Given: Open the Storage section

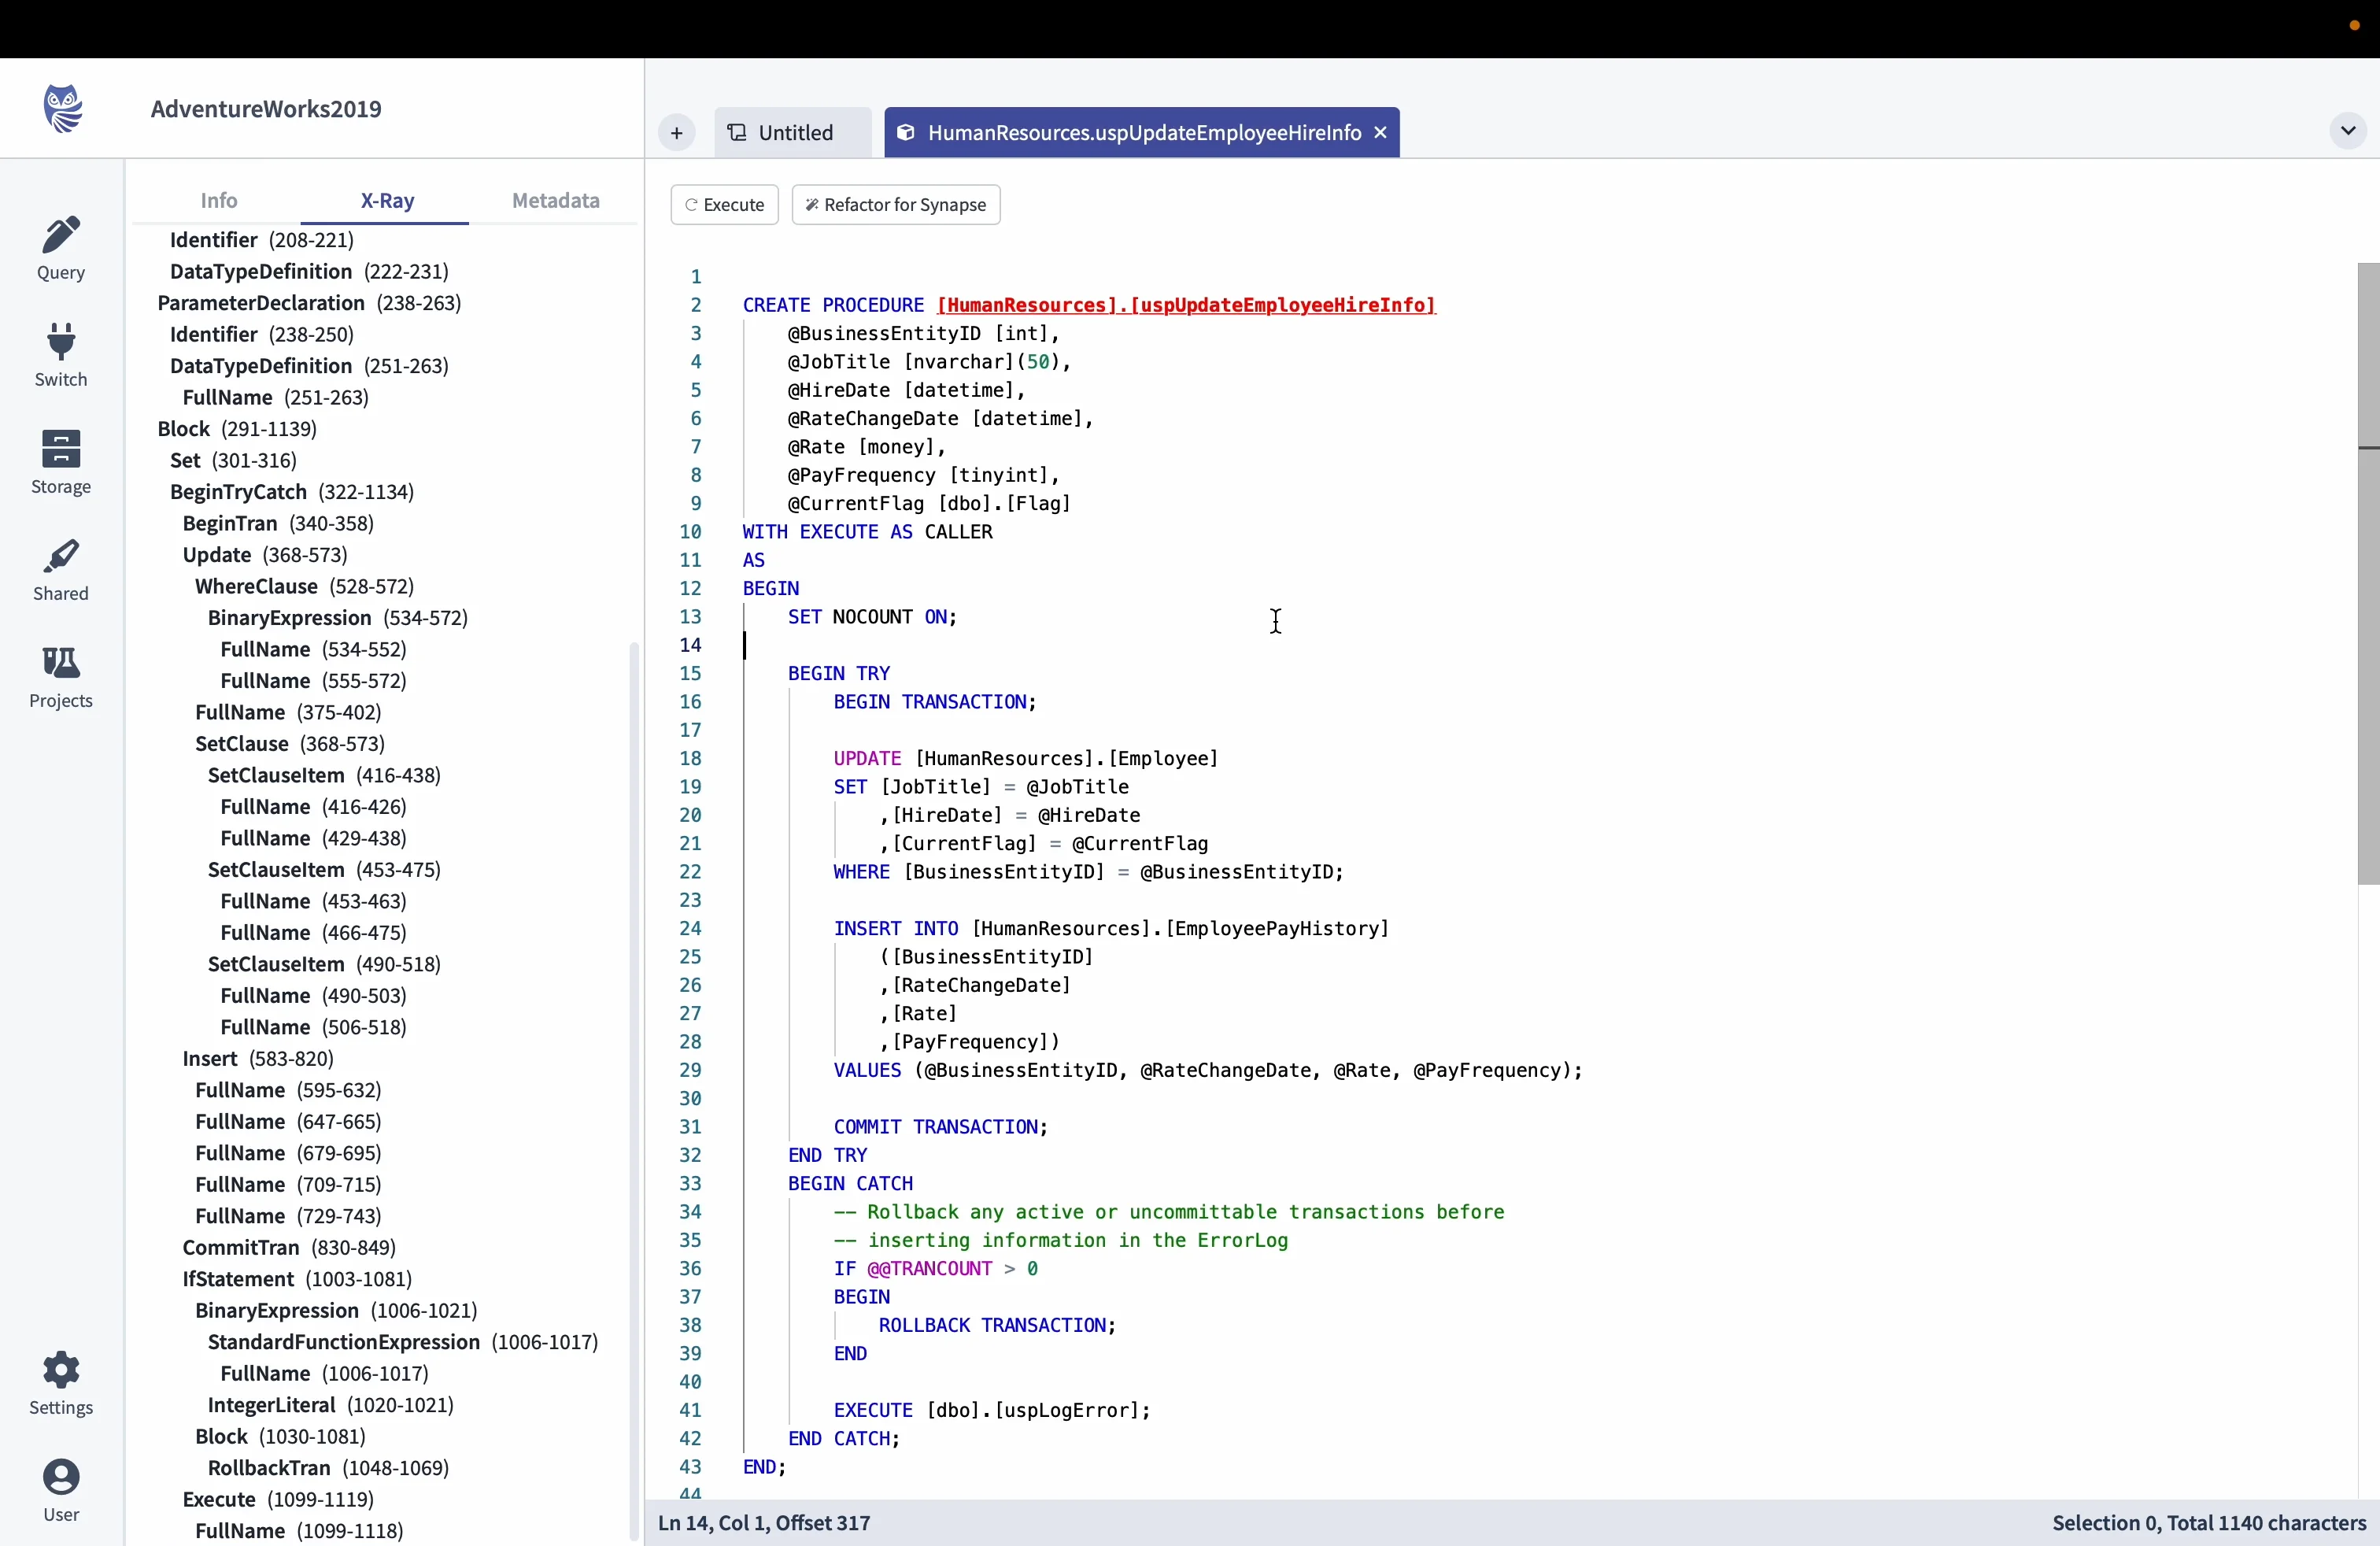Looking at the screenshot, I should [61, 461].
